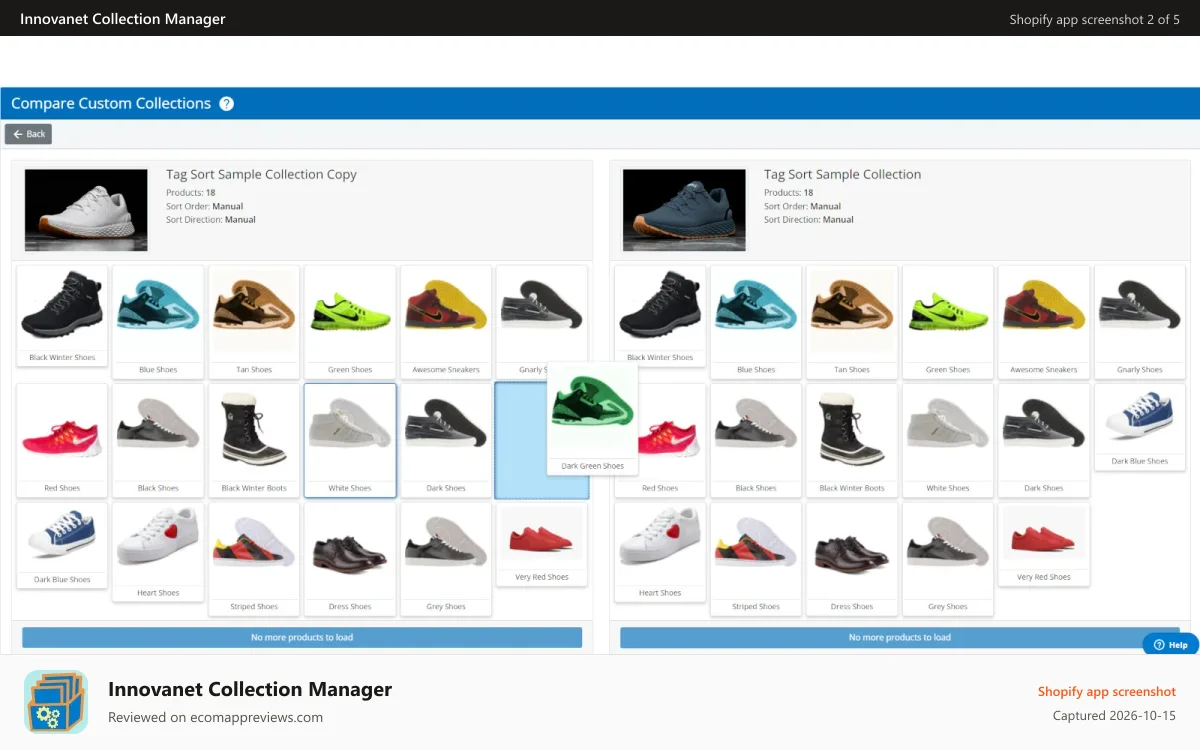Screen dimensions: 1200x750
Task: Click 'Reviewed on ecomappreviews.com' text
Action: tap(215, 717)
